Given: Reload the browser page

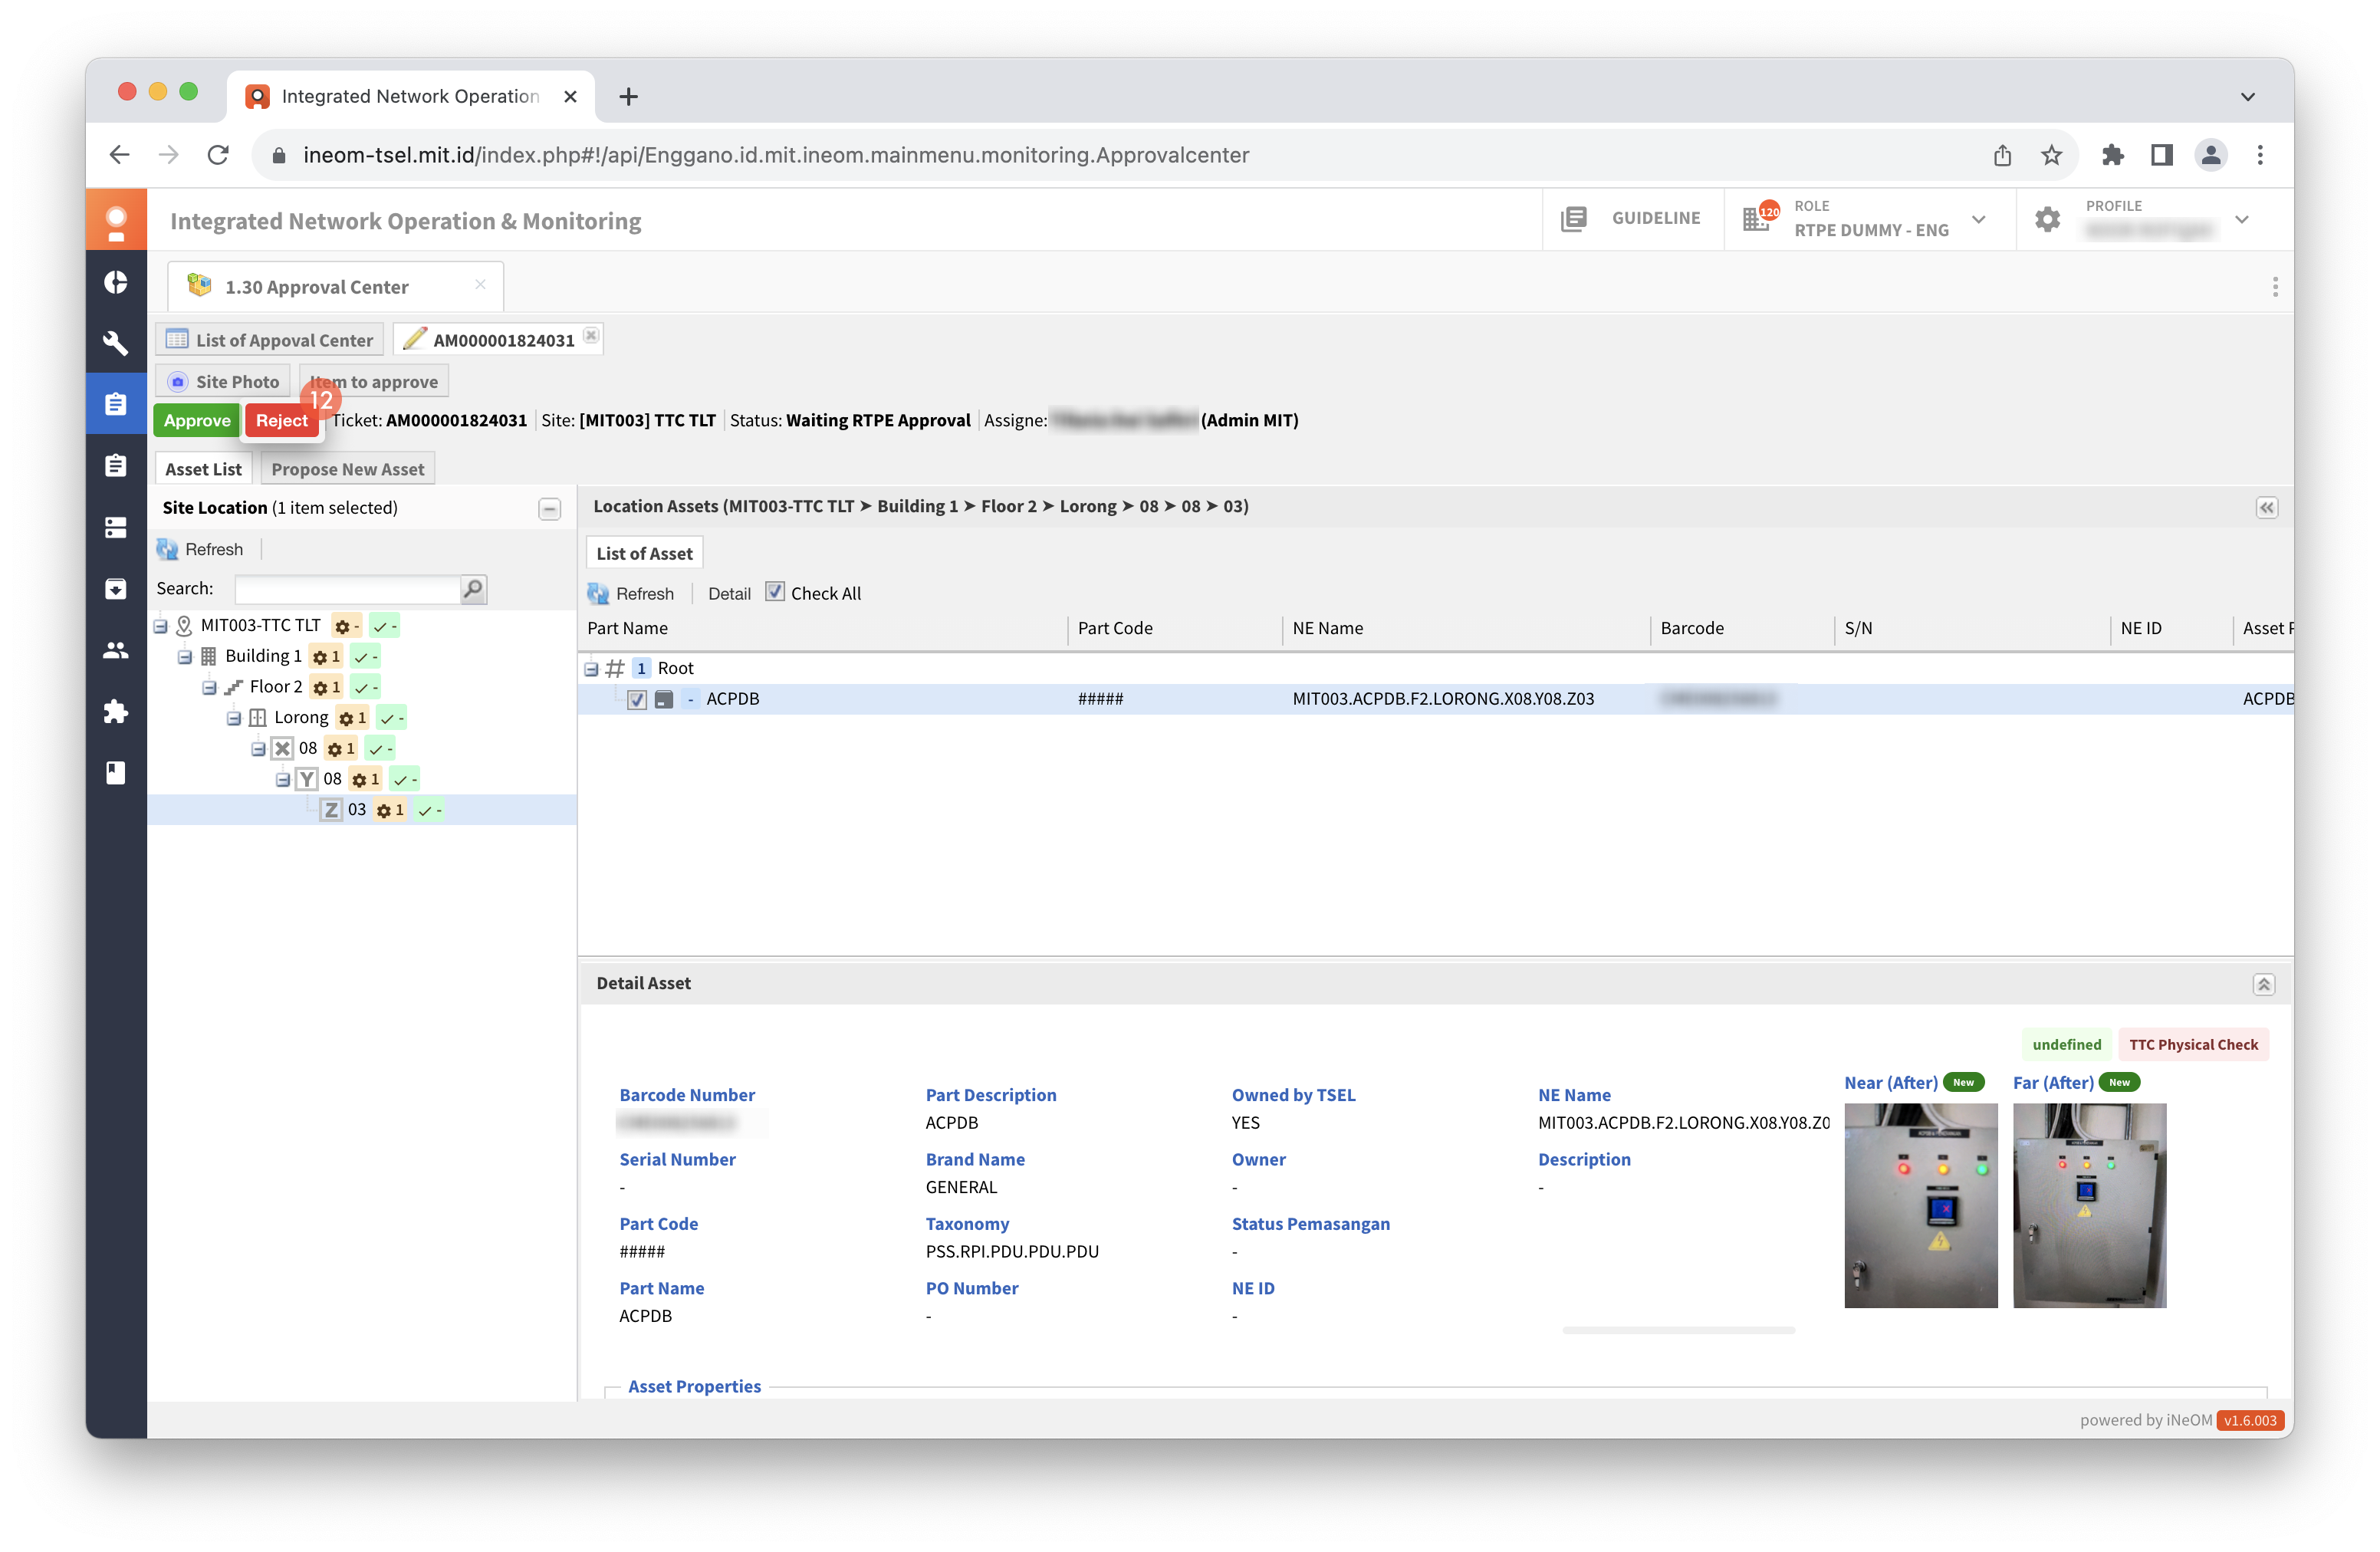Looking at the screenshot, I should click(218, 155).
